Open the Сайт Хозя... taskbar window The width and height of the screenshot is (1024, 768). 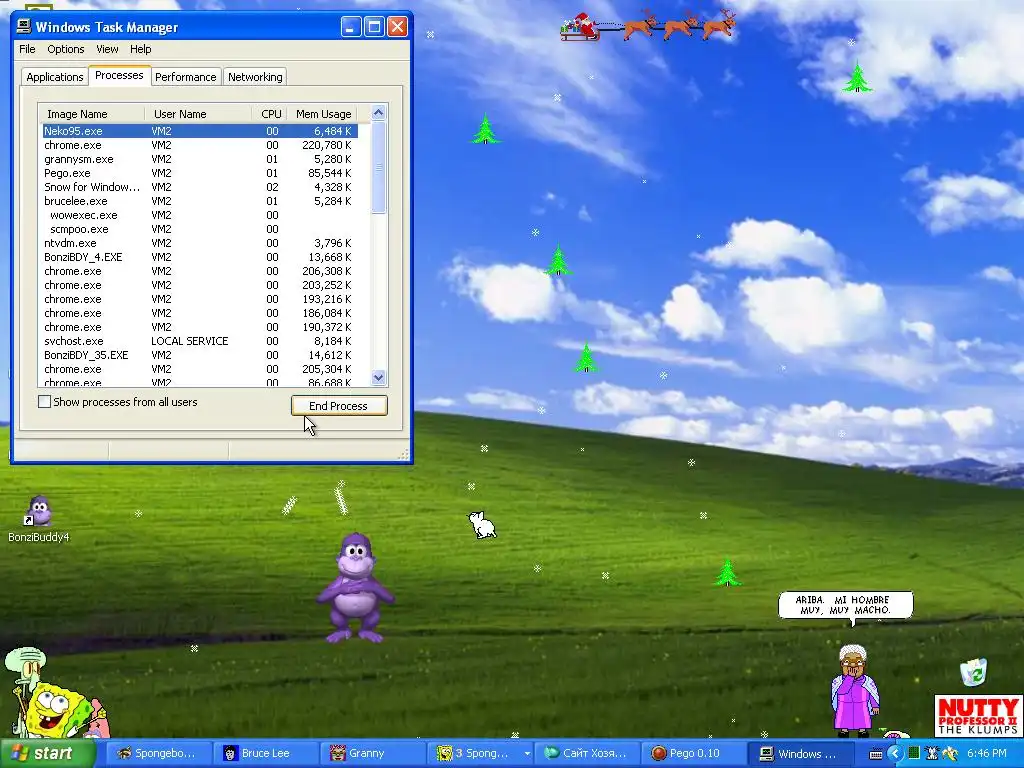(588, 754)
